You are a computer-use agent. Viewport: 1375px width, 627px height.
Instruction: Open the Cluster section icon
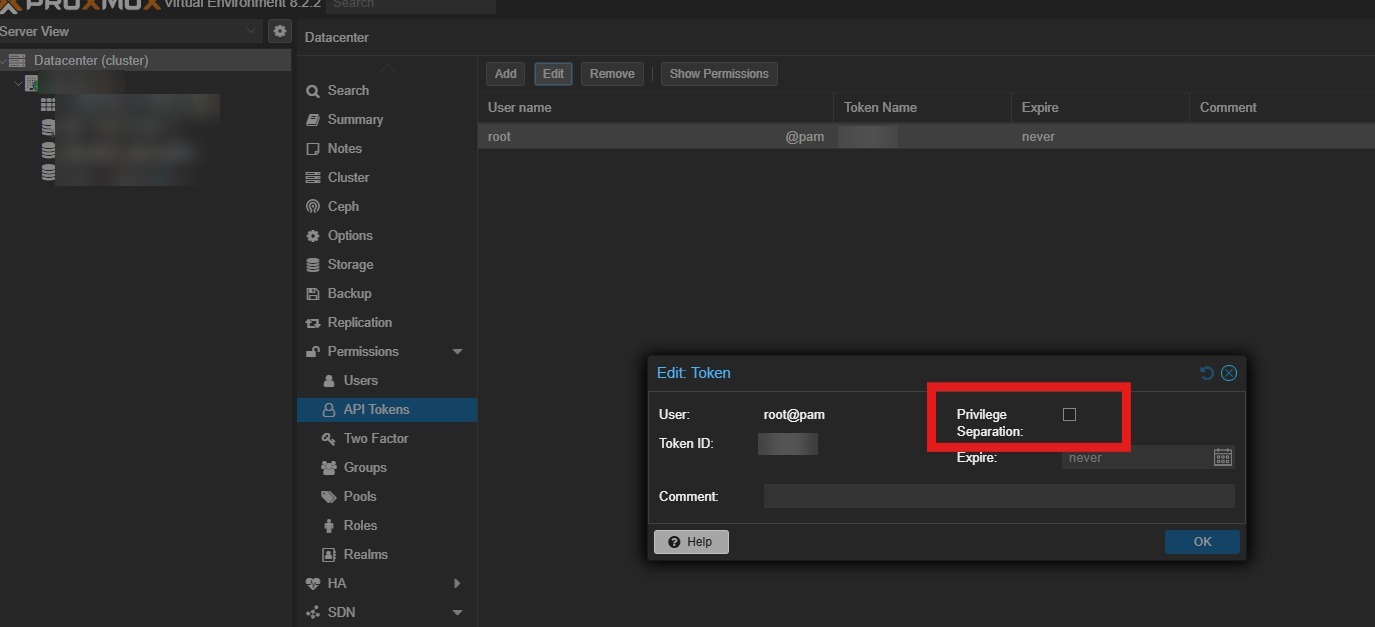click(313, 178)
